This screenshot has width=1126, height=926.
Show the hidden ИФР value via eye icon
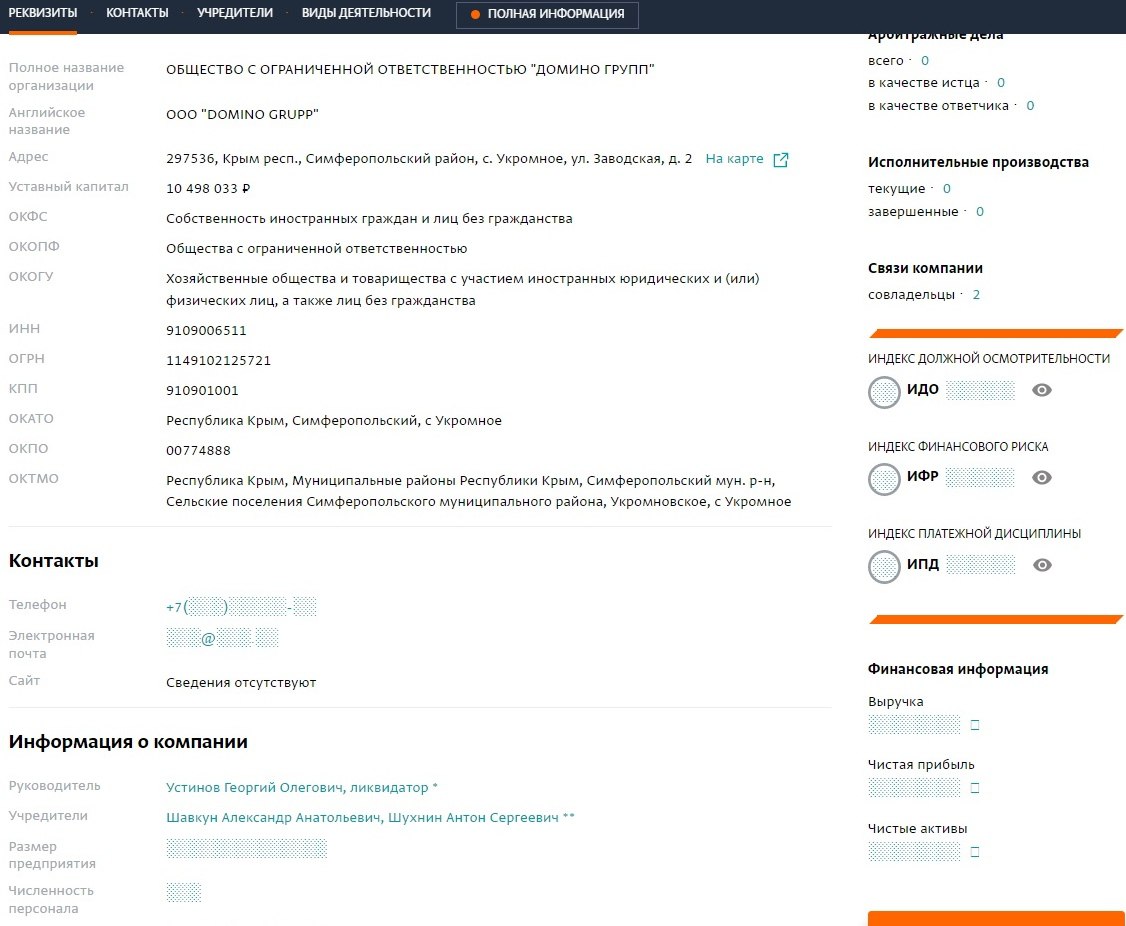tap(1042, 478)
